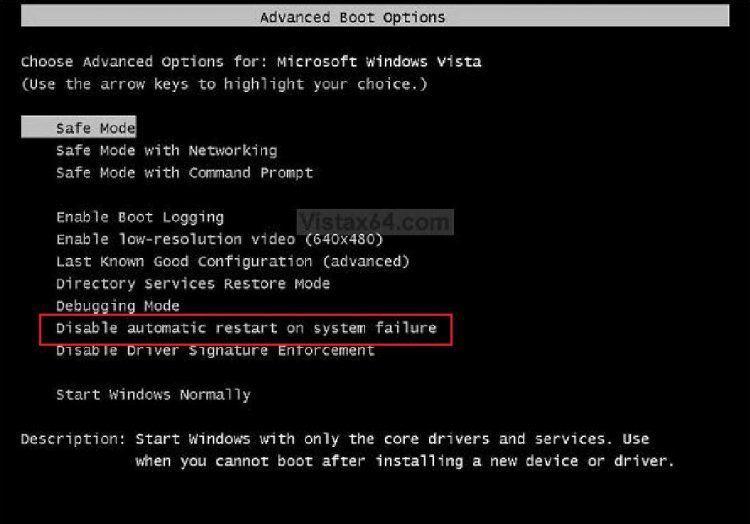This screenshot has width=750, height=524.
Task: Click the core drivers and services description line
Action: [392, 439]
